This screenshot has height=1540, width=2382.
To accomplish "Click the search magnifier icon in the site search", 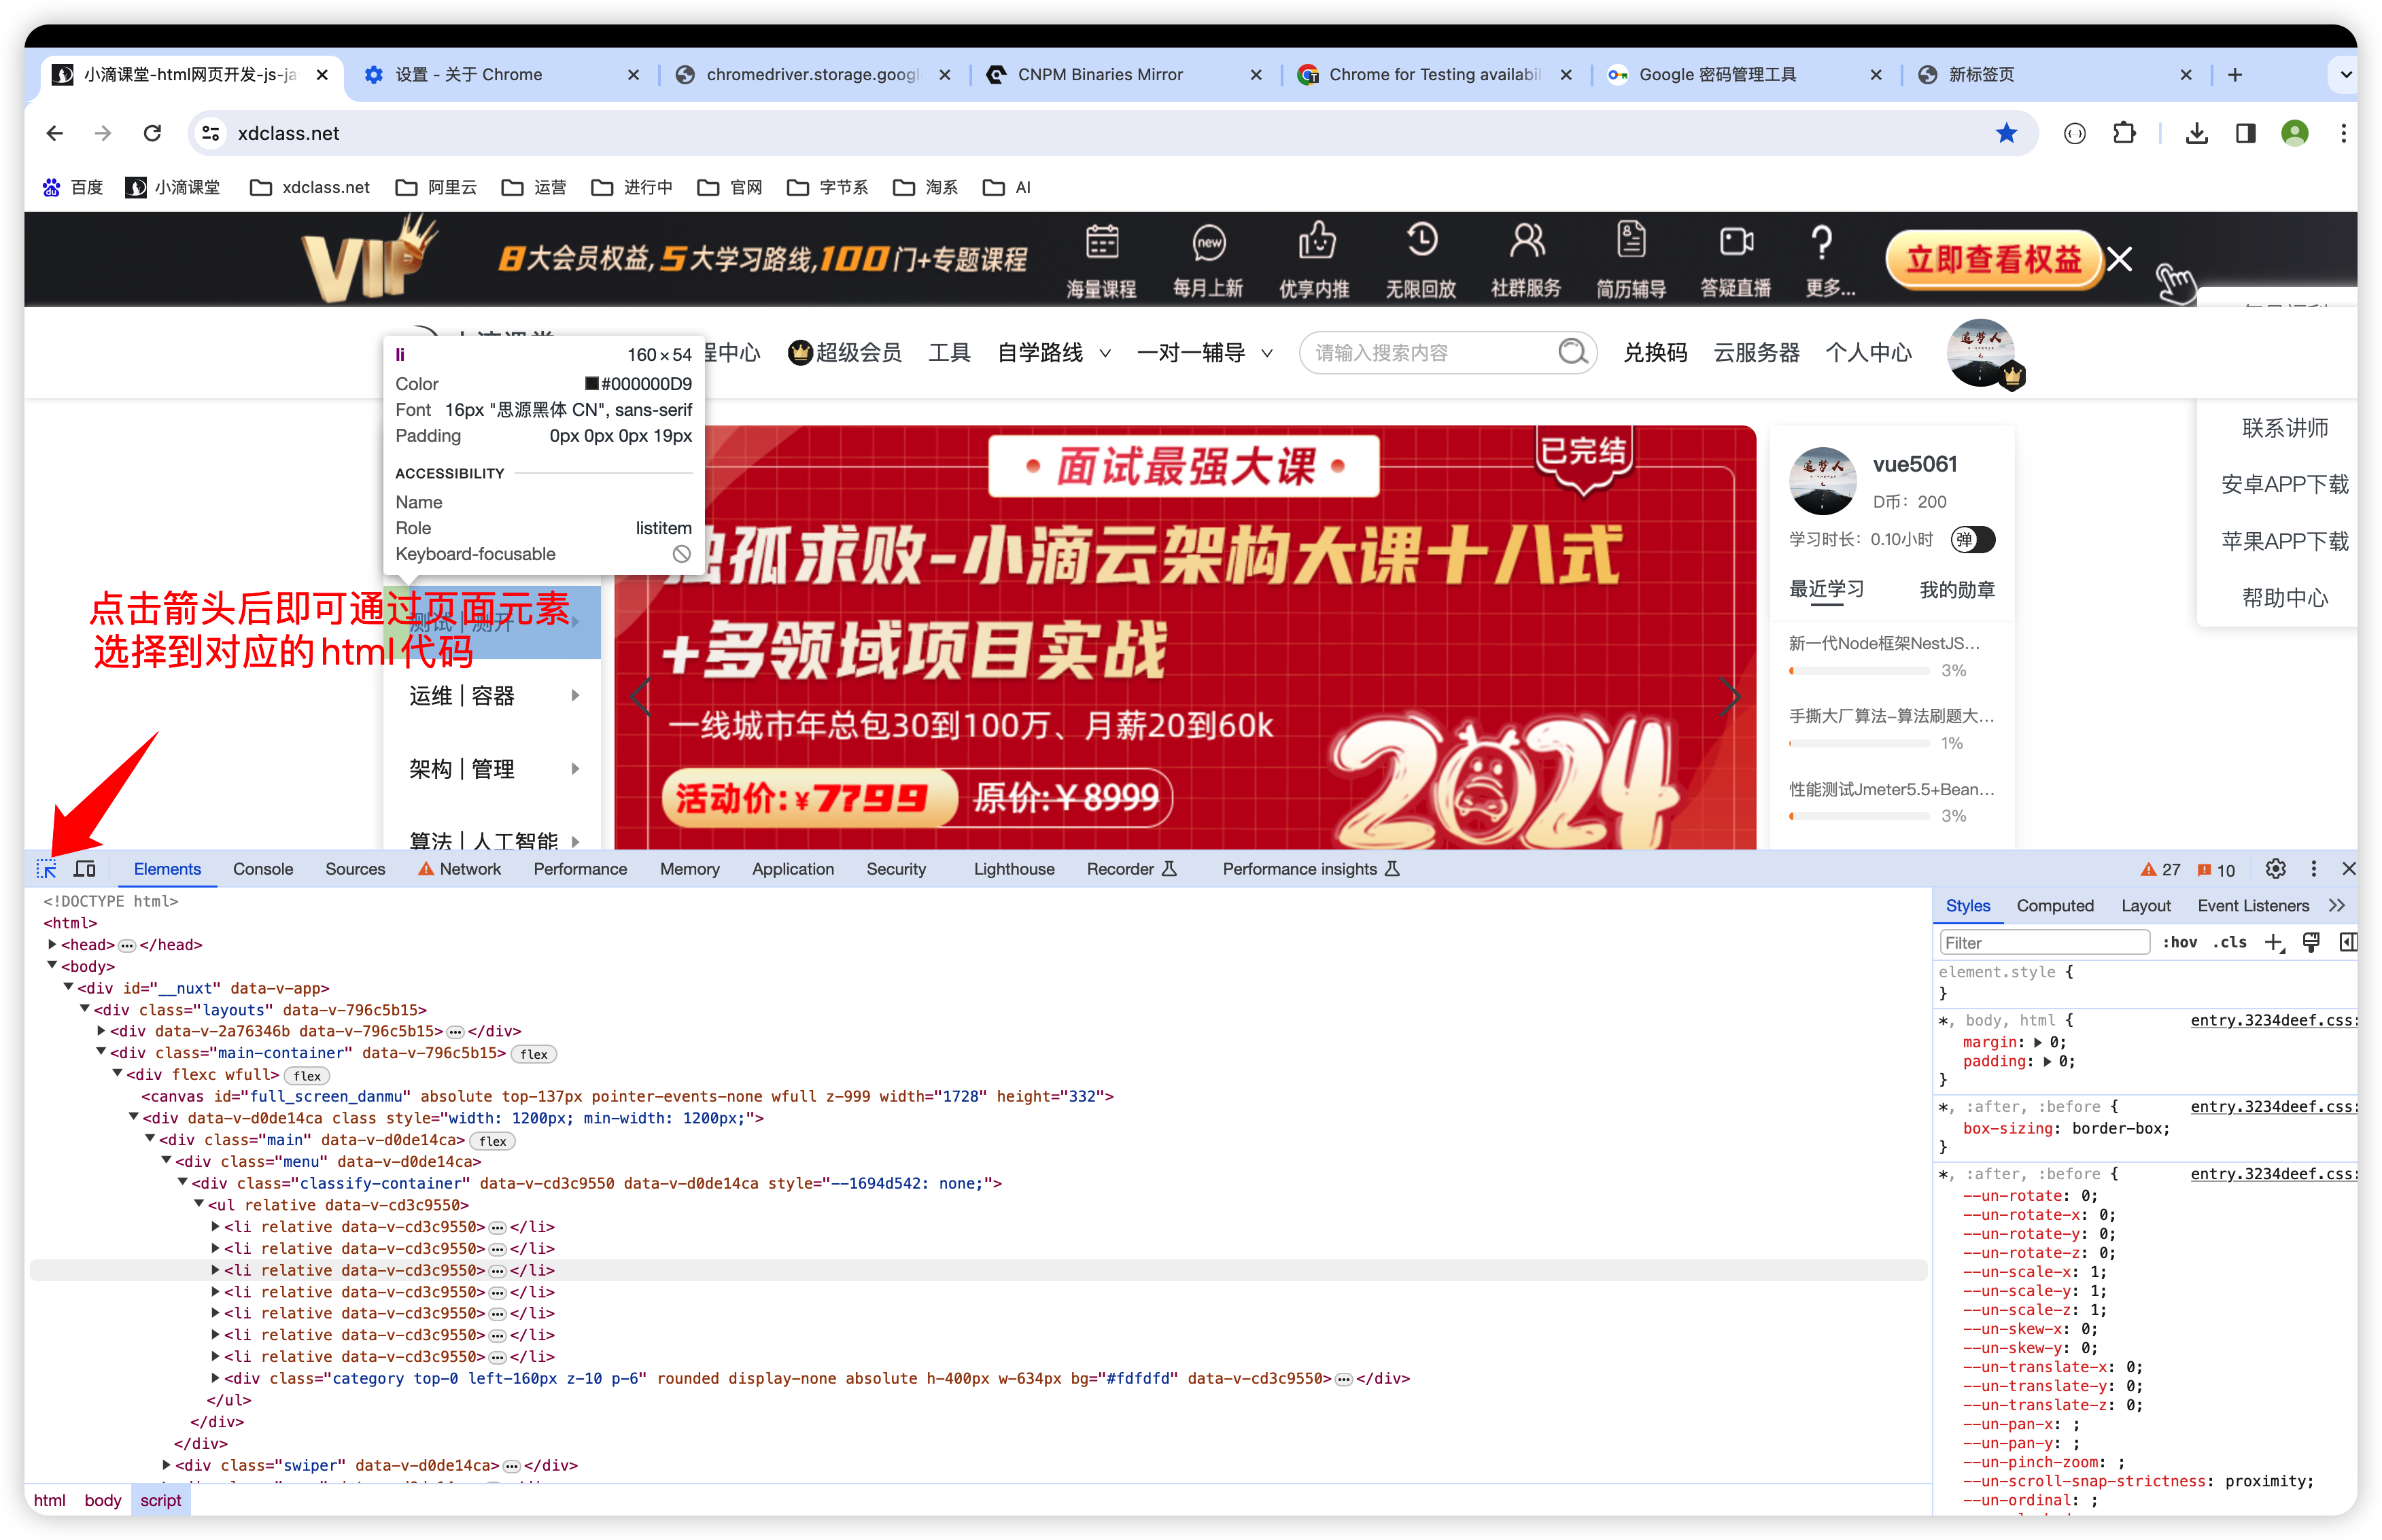I will [x=1572, y=352].
